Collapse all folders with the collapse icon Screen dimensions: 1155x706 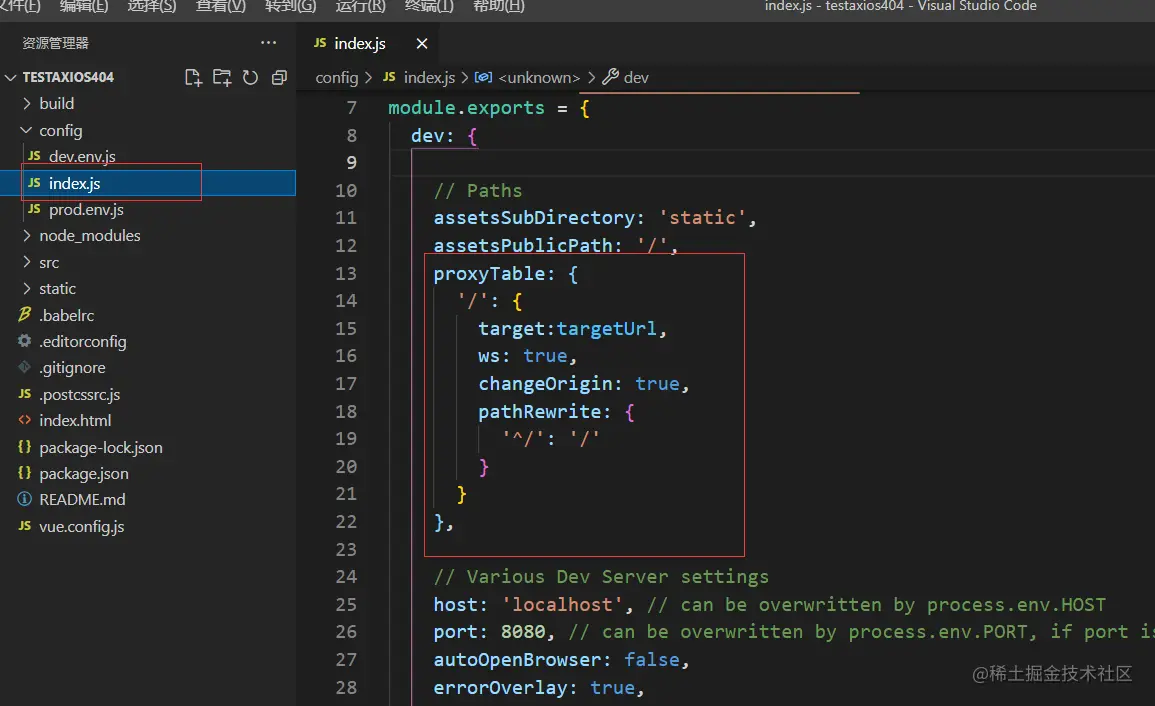[279, 77]
